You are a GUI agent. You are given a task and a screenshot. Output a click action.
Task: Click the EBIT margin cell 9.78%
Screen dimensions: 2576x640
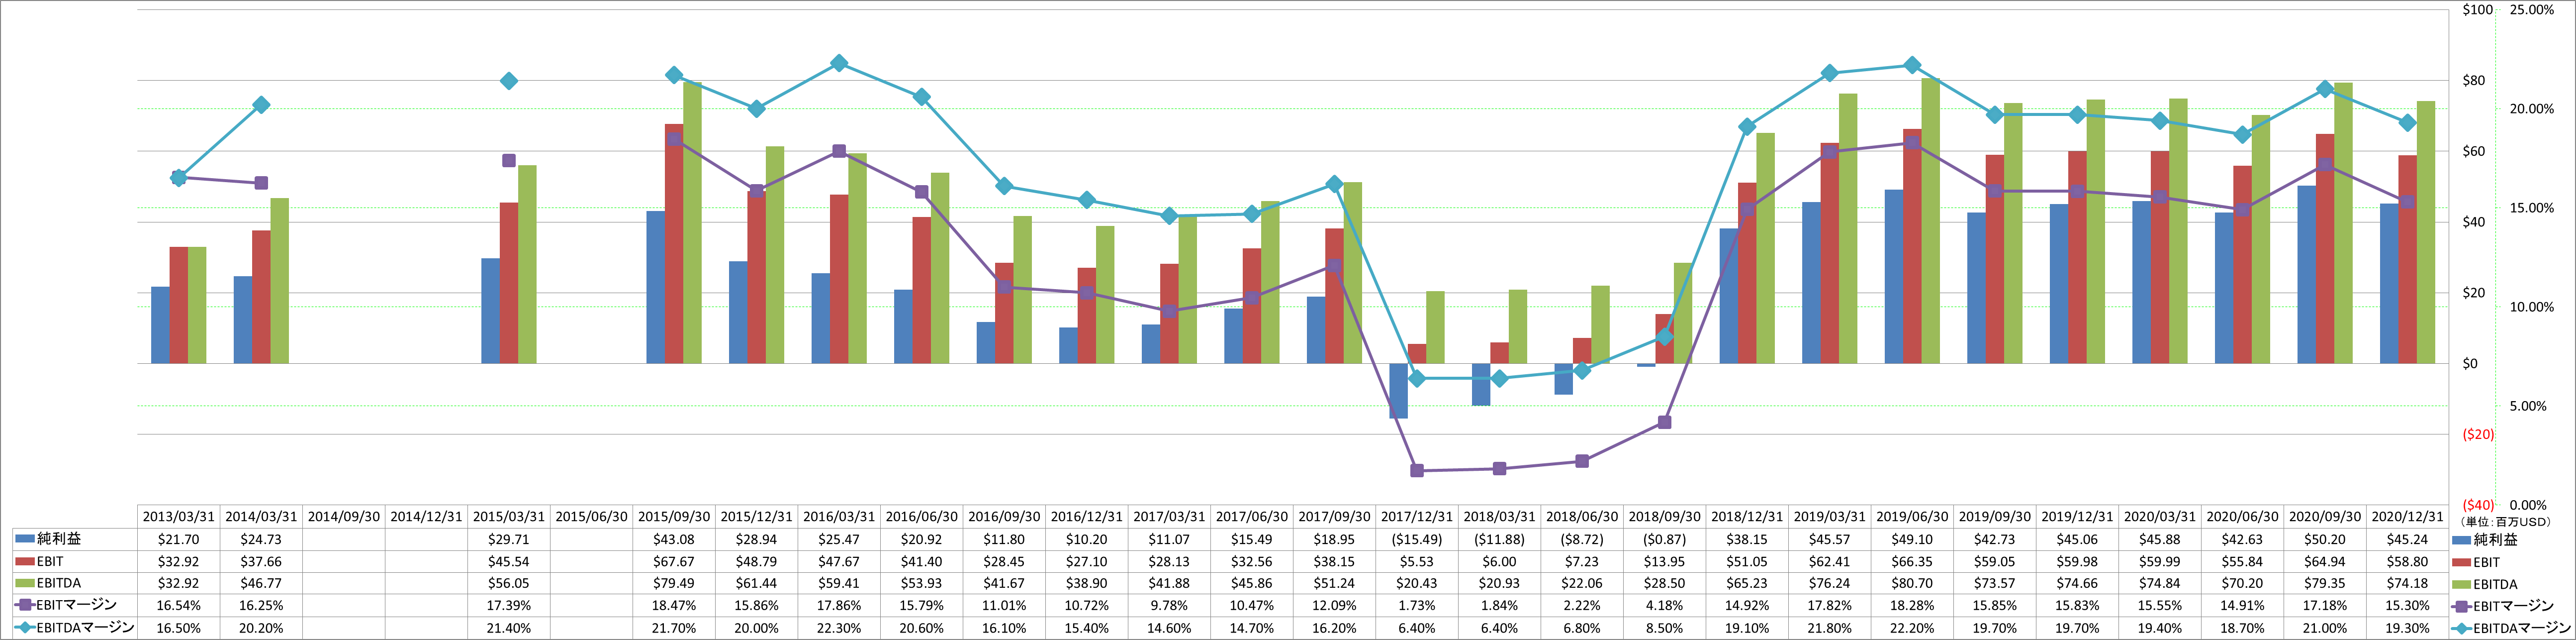[1169, 605]
